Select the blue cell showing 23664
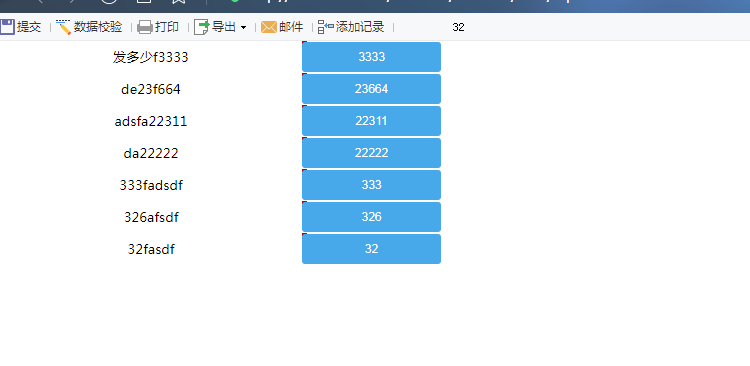Viewport: 750px width, 366px height. tap(371, 89)
